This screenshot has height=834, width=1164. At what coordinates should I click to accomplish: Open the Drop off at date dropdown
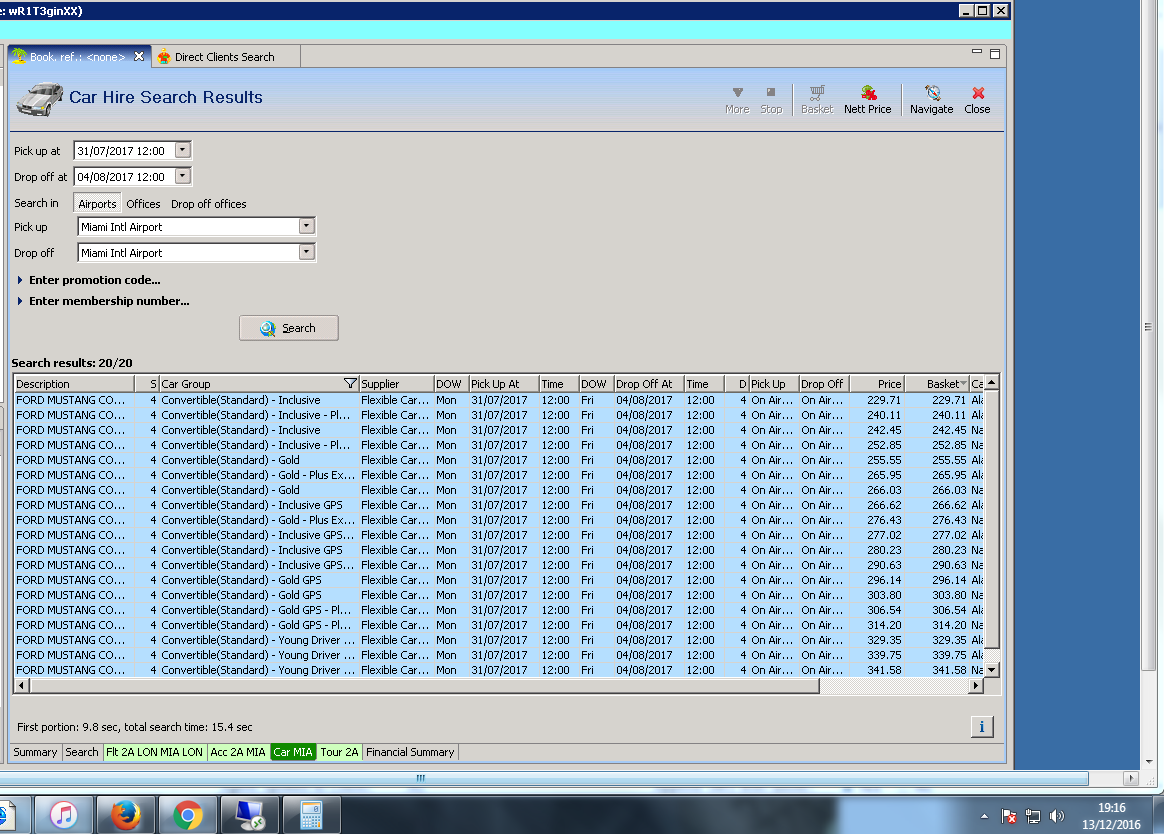(183, 176)
